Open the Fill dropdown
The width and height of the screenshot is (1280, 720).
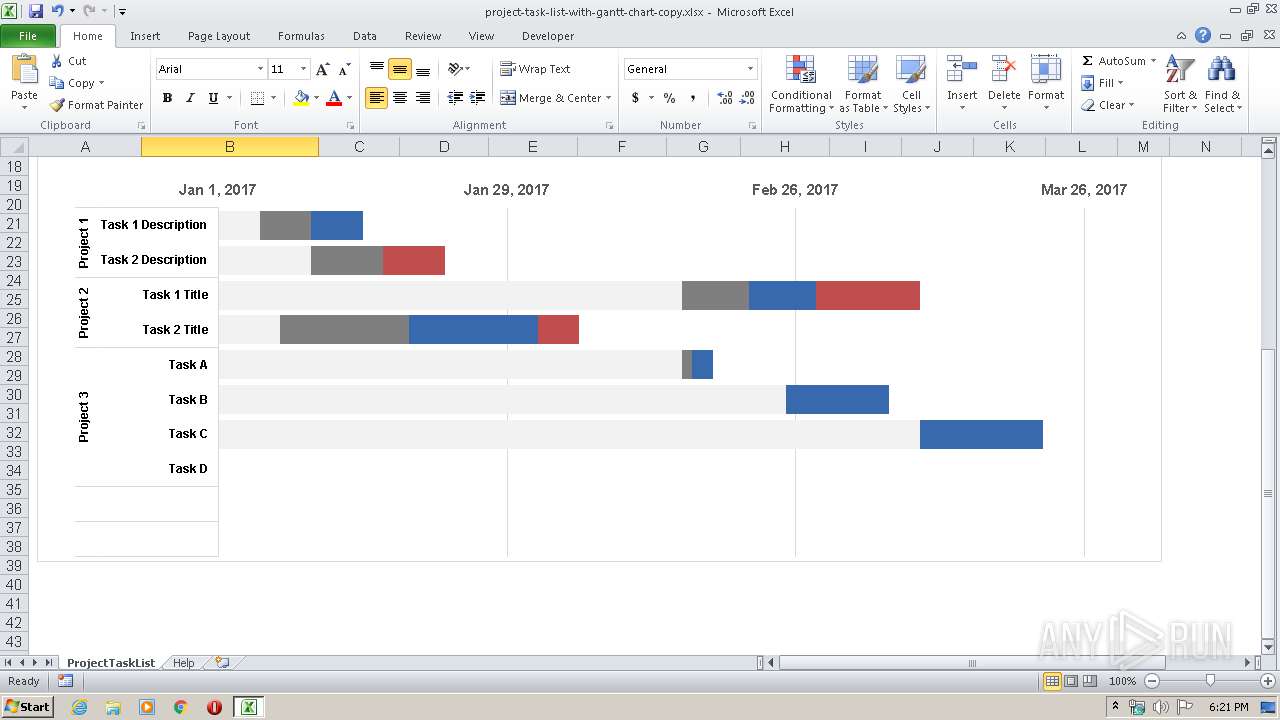point(1103,83)
